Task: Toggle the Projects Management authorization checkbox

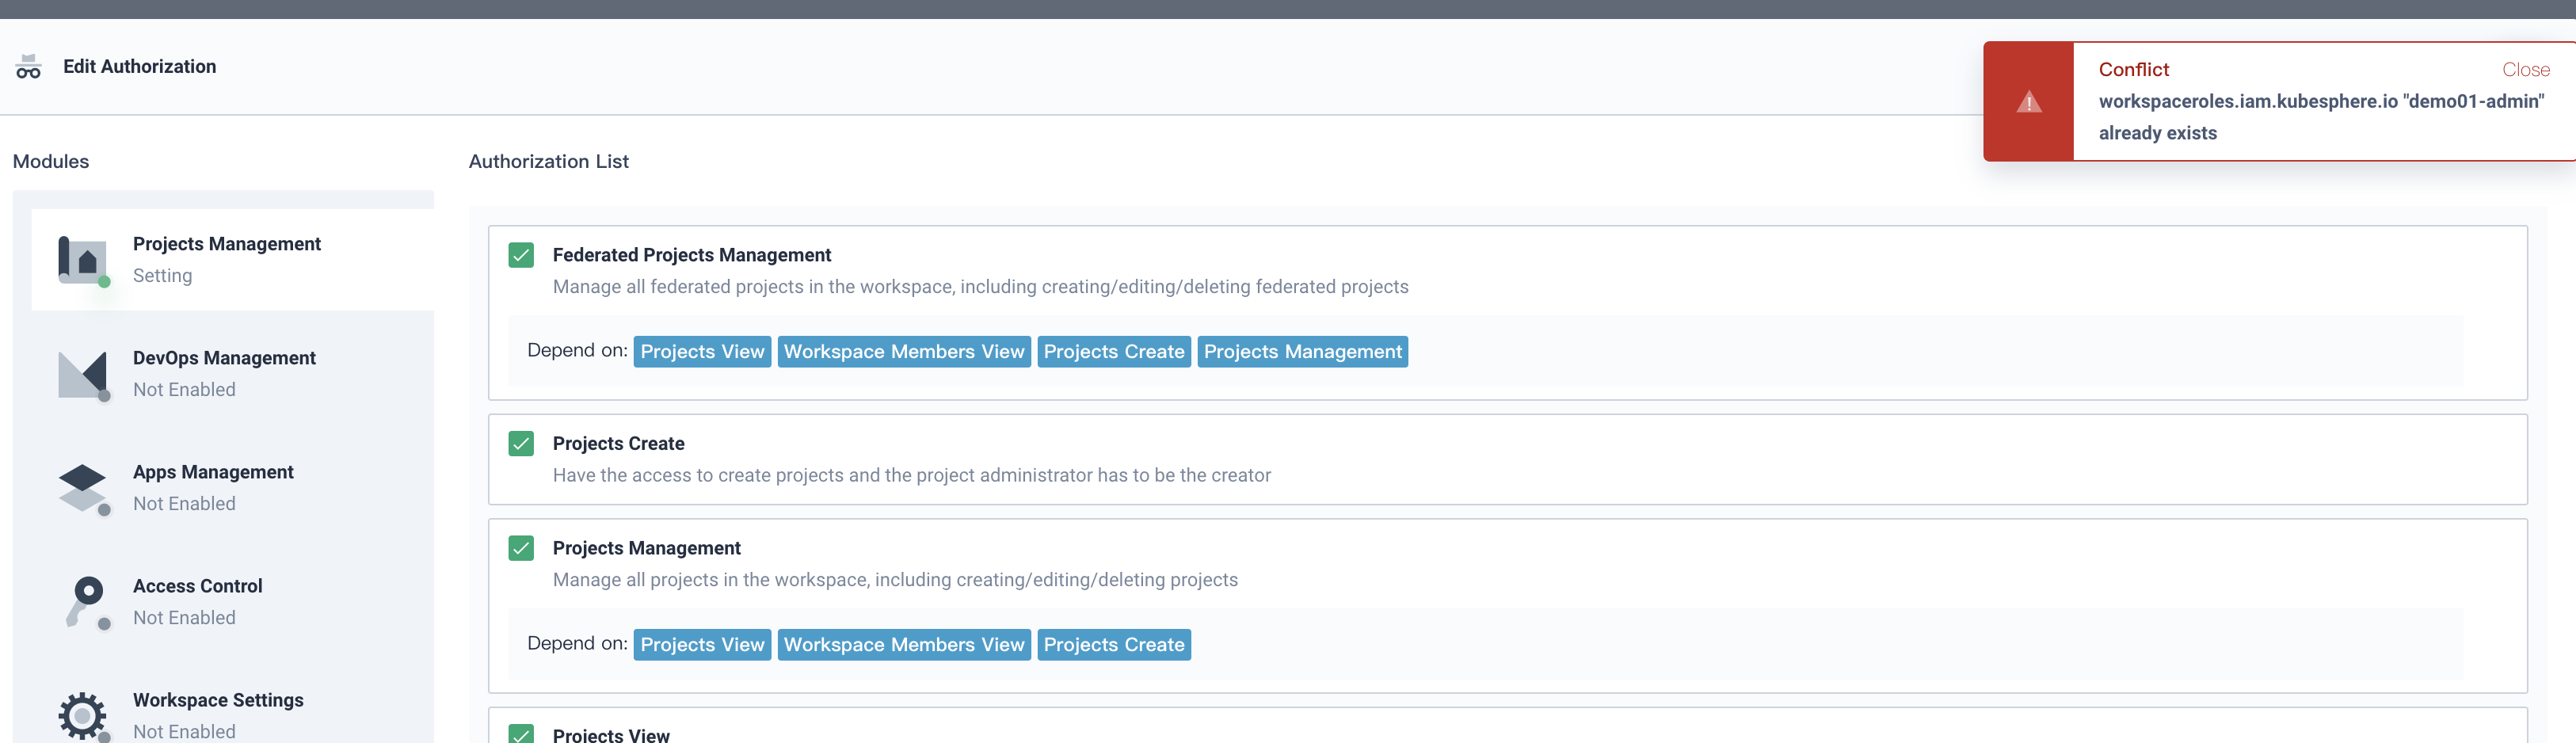Action: (x=521, y=548)
